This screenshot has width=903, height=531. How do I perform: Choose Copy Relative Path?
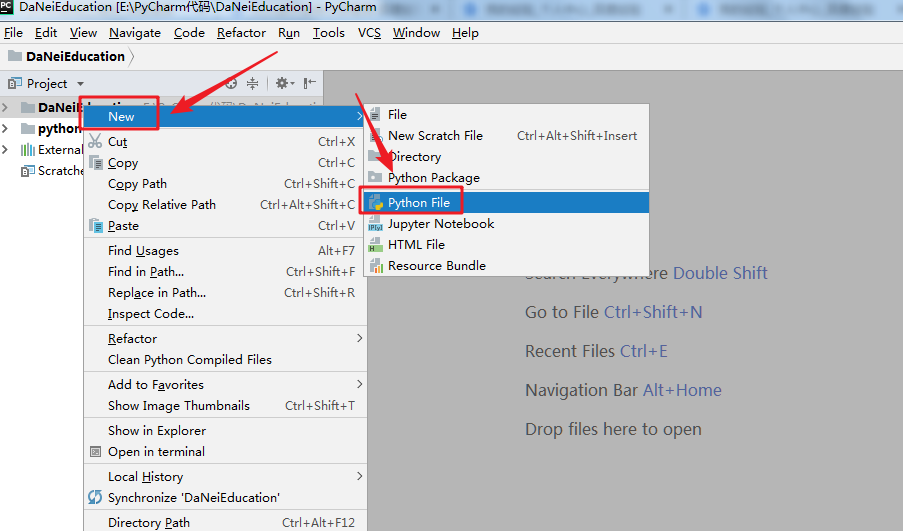pyautogui.click(x=225, y=204)
